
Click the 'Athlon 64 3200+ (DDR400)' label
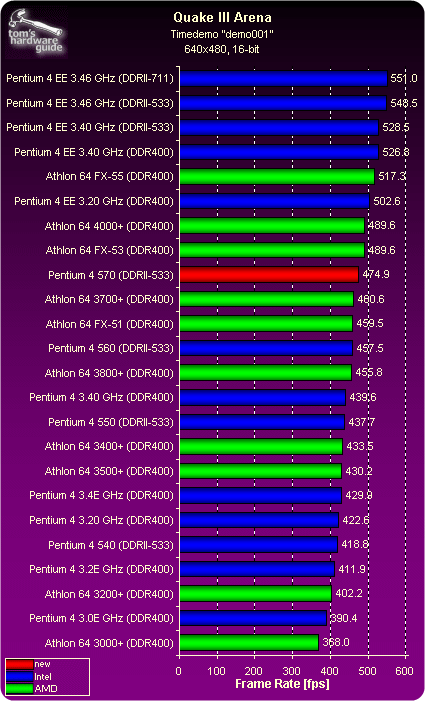click(x=109, y=594)
